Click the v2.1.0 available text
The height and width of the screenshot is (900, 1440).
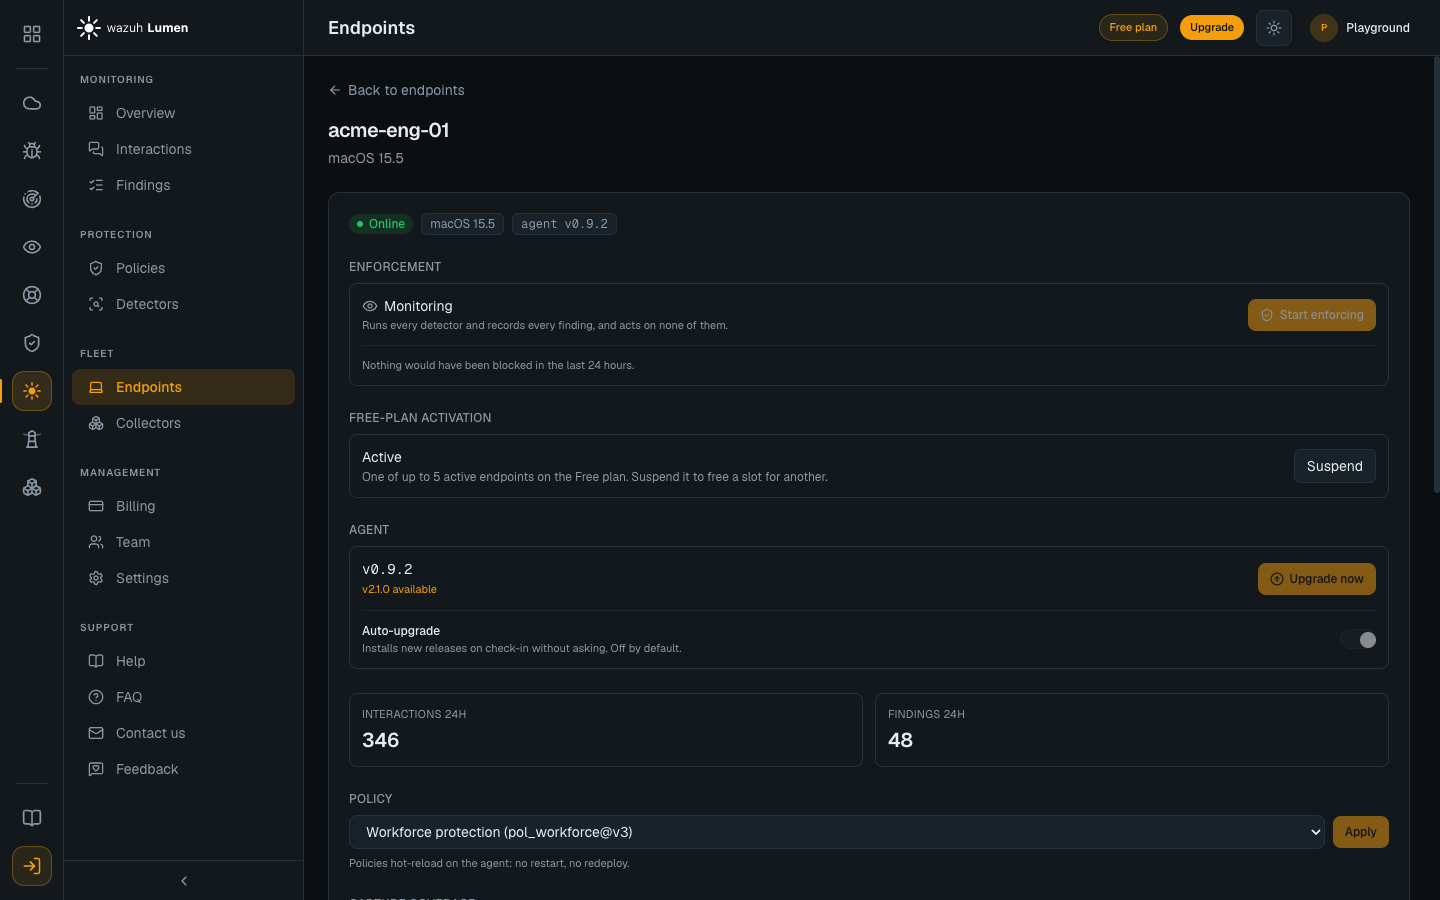[x=399, y=590]
